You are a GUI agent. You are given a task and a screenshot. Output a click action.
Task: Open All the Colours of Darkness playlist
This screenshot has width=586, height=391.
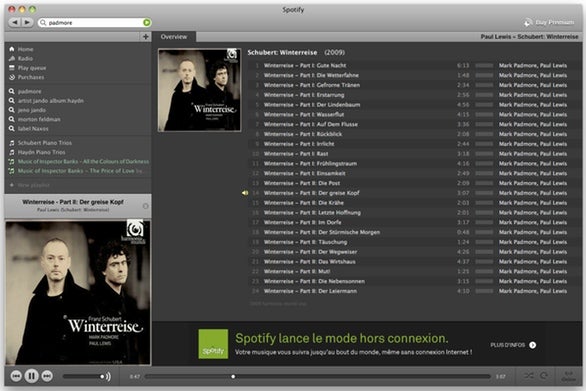(x=83, y=162)
